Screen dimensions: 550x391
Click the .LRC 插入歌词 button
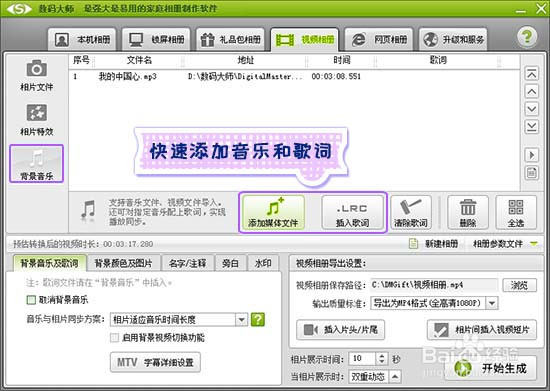tap(353, 213)
